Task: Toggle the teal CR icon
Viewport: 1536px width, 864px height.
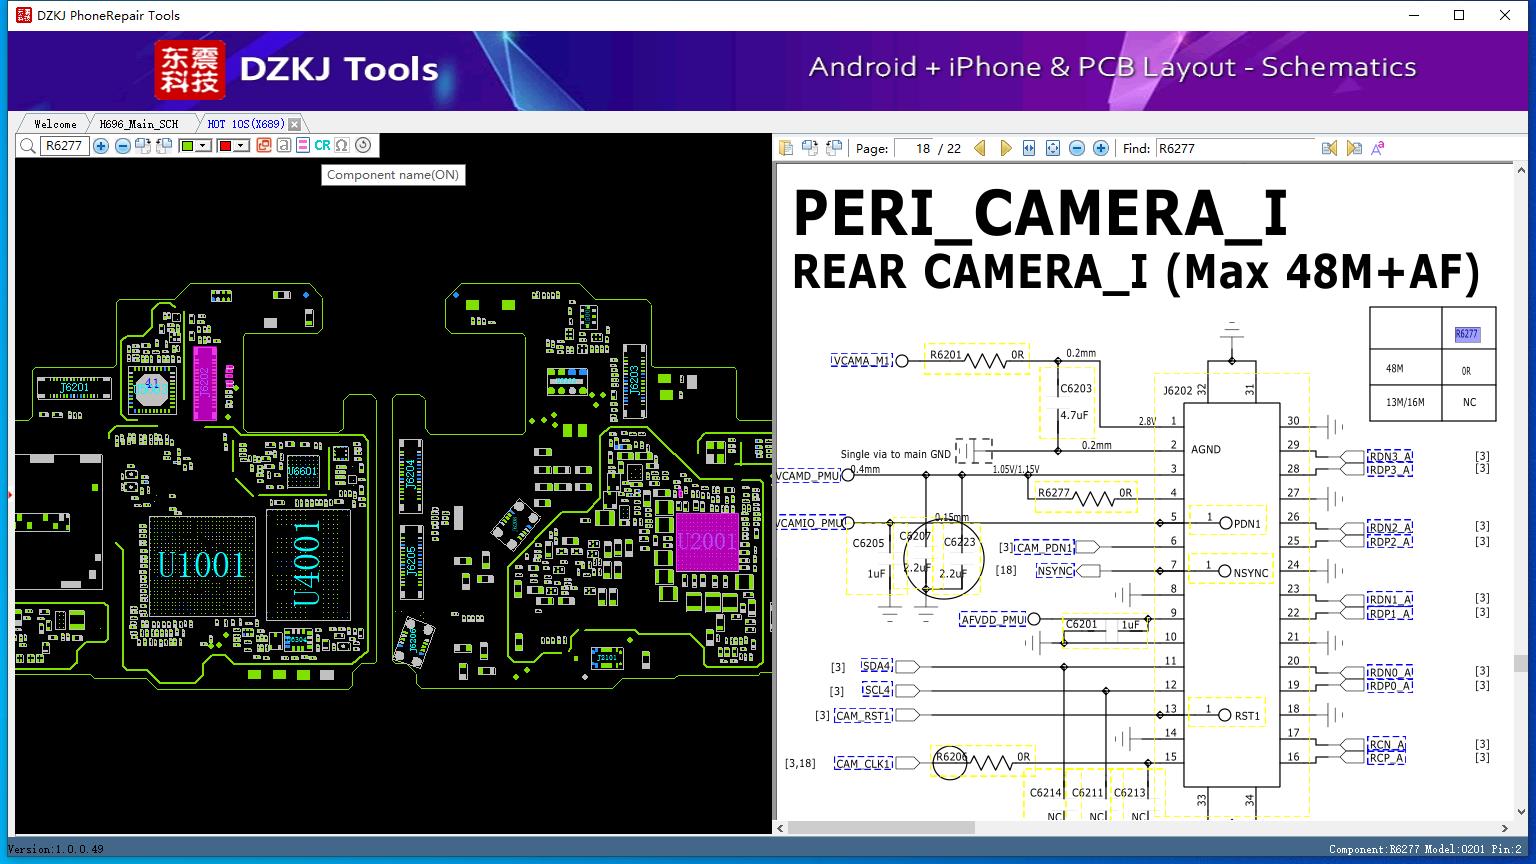Action: point(322,146)
